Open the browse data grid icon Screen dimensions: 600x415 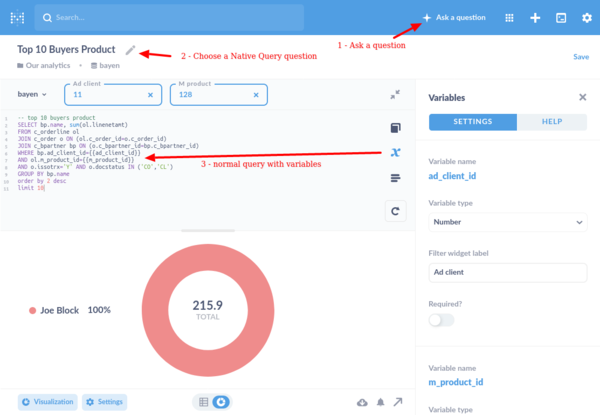pos(509,17)
